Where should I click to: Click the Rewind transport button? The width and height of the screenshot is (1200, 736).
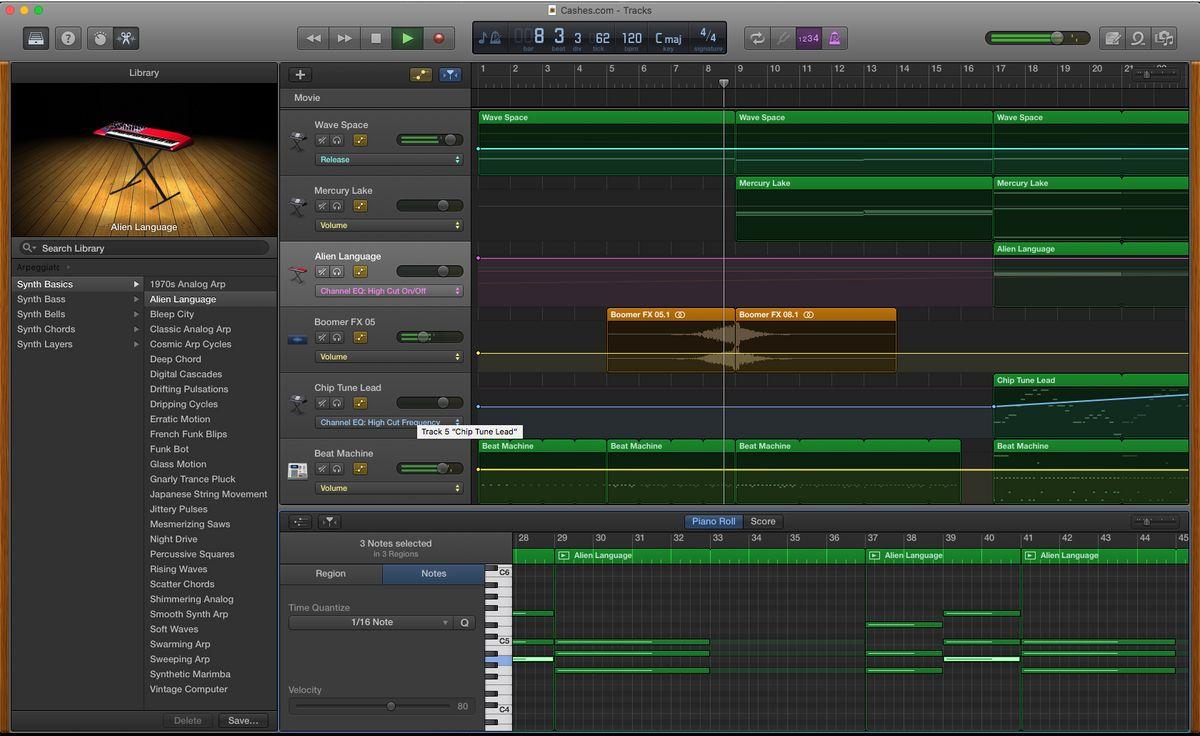tap(313, 38)
